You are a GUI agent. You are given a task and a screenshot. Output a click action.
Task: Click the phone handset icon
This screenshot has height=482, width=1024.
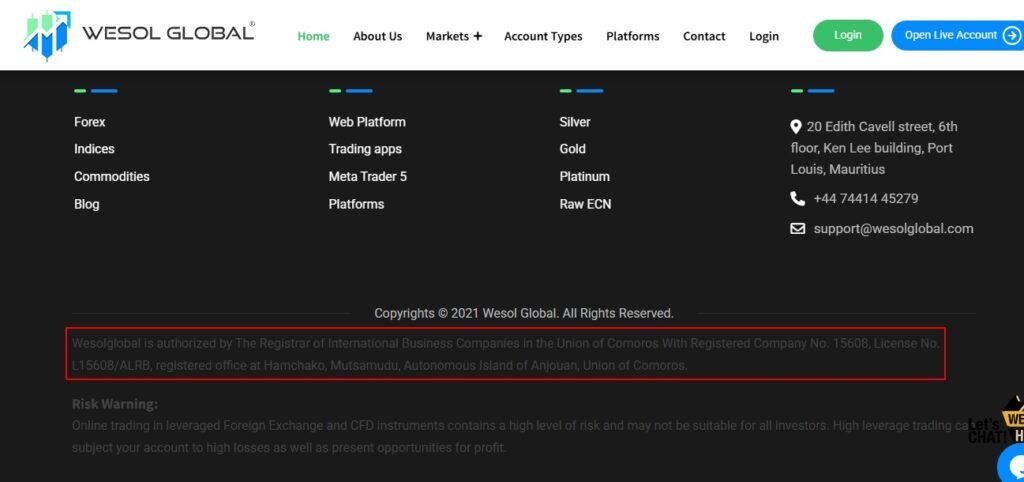coord(797,199)
